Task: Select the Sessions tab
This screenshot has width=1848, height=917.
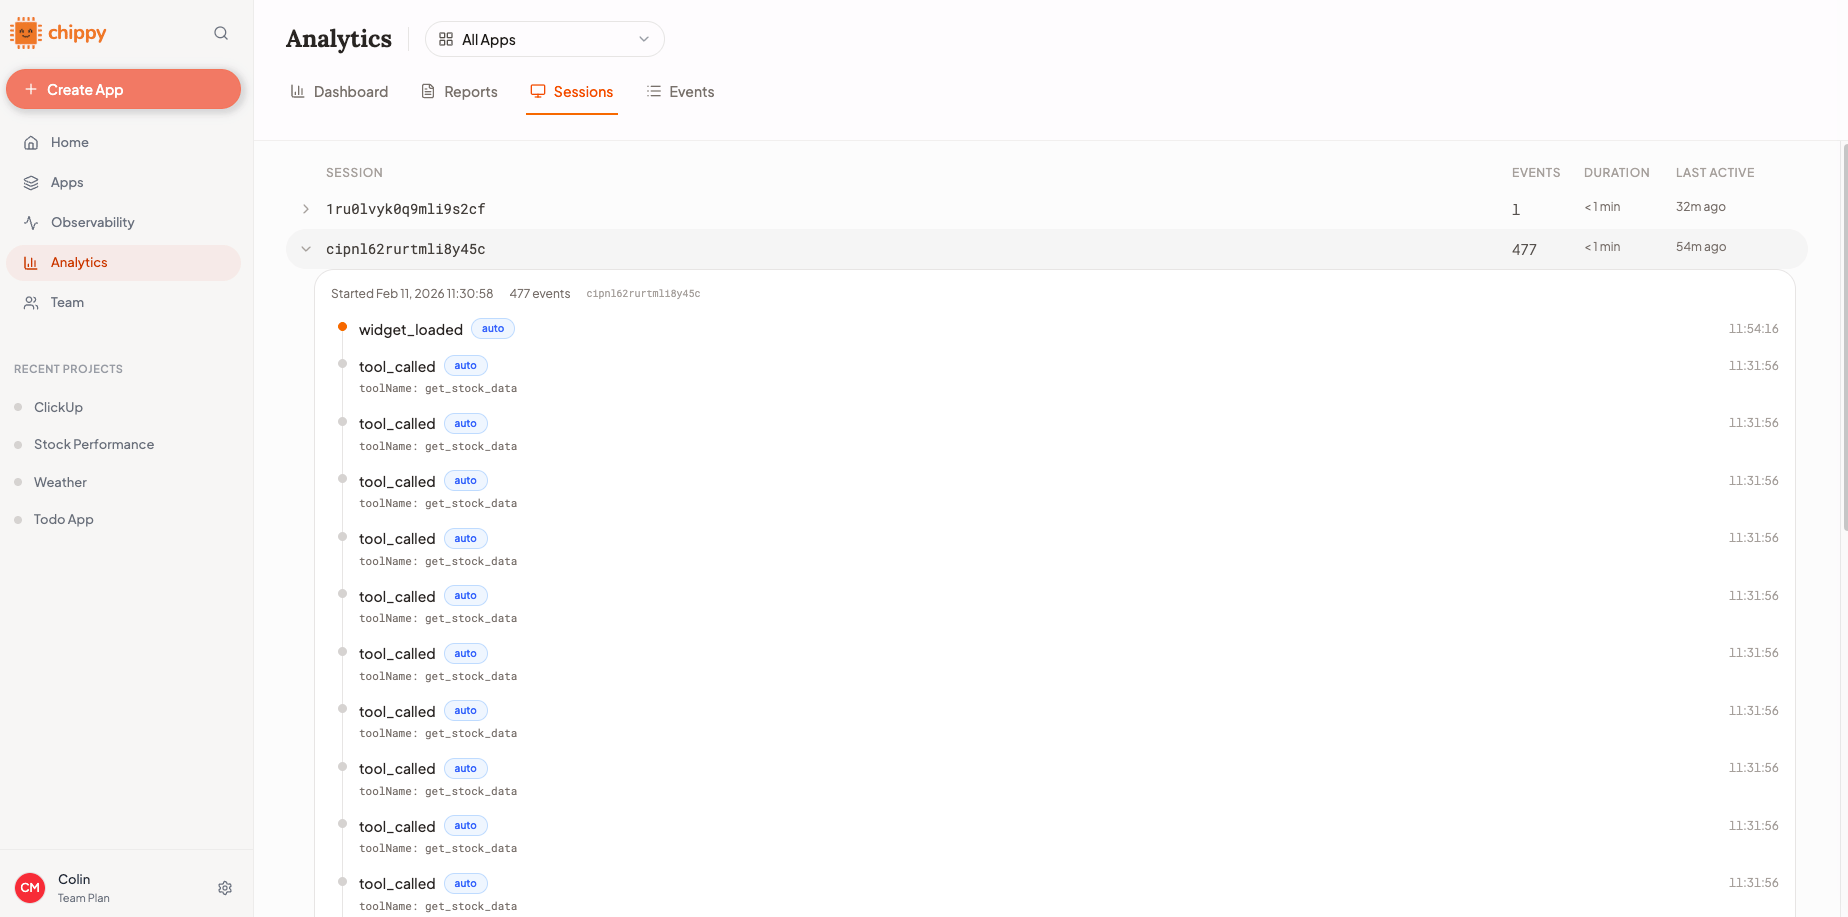Action: [572, 92]
